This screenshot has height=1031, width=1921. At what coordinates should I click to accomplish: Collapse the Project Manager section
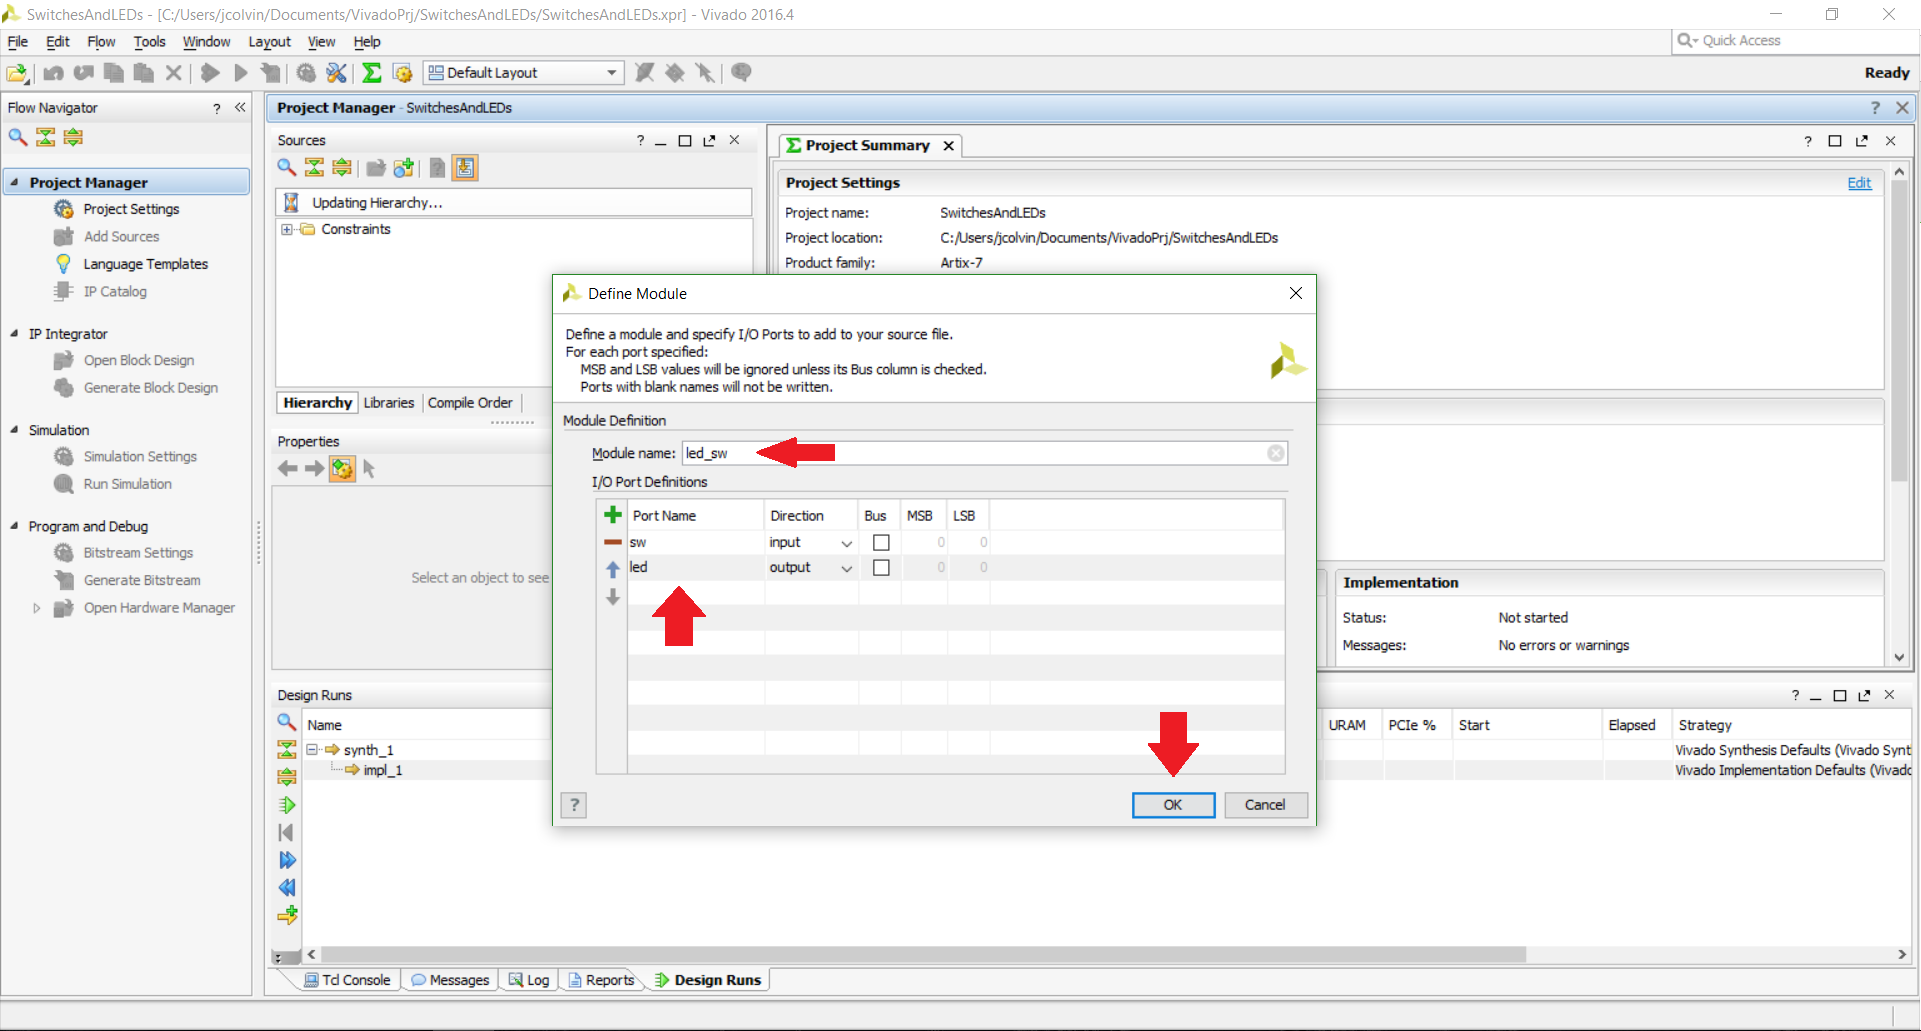(x=14, y=182)
